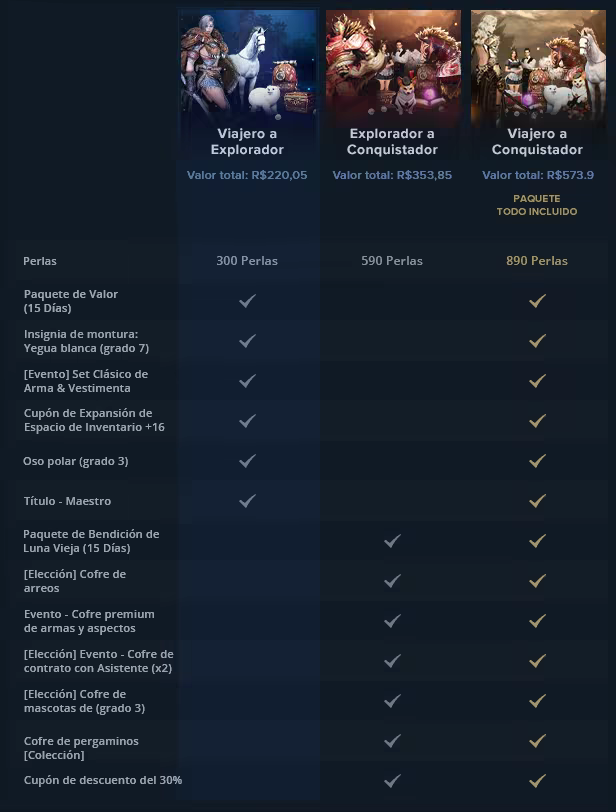This screenshot has height=812, width=616.
Task: Click gold checkmark for Título - Maestro
Action: pos(537,501)
